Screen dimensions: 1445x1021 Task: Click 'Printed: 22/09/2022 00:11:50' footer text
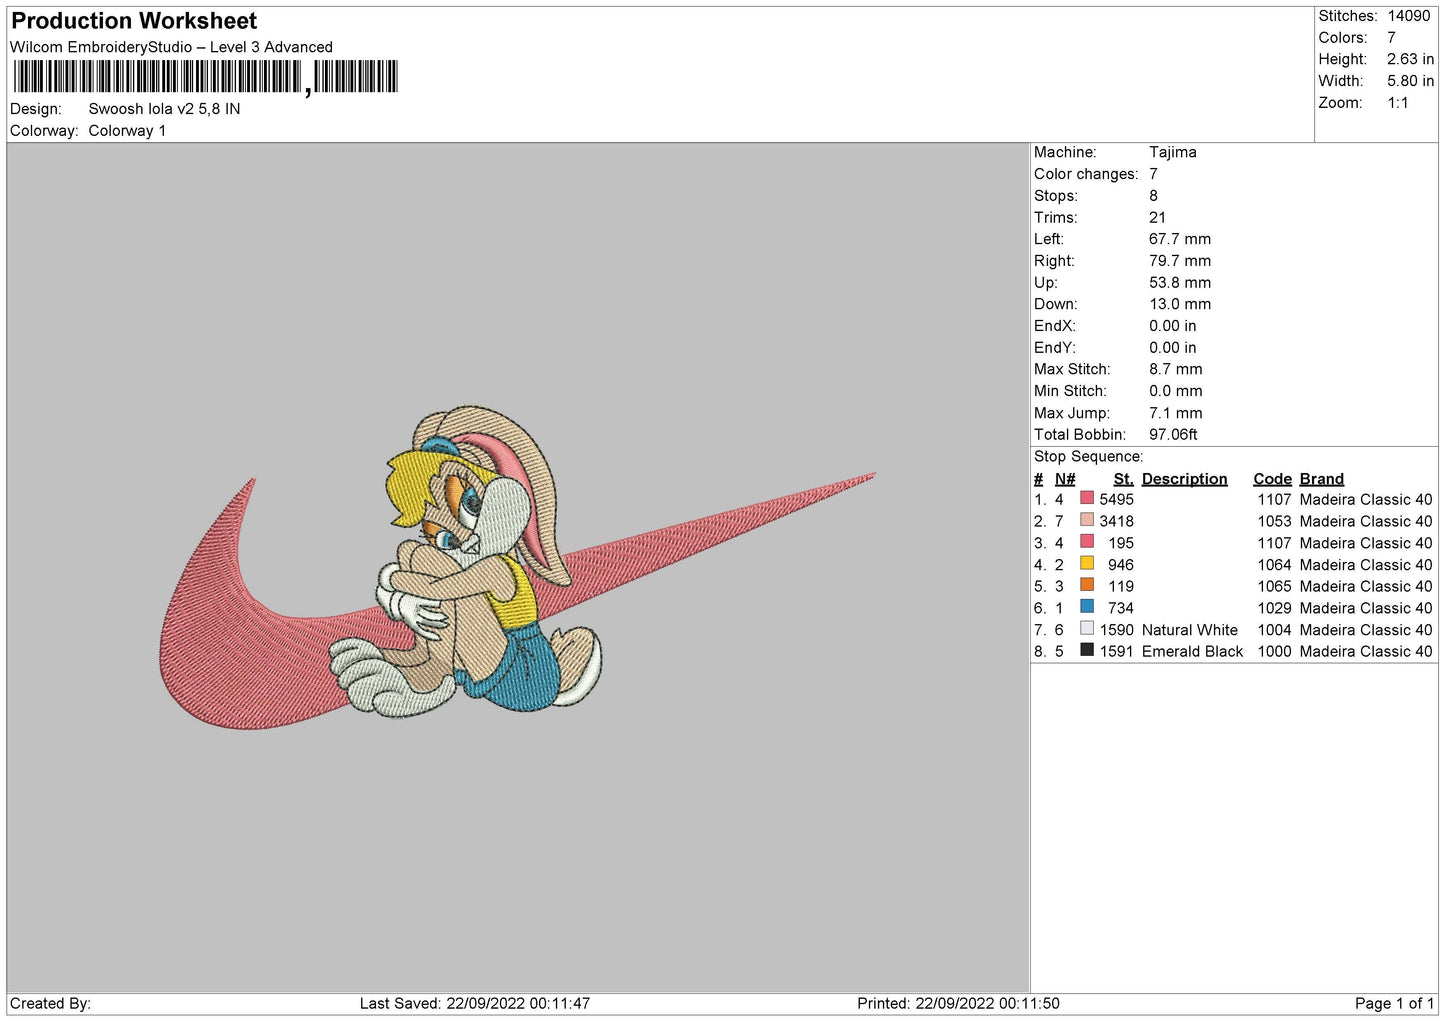coord(958,1004)
